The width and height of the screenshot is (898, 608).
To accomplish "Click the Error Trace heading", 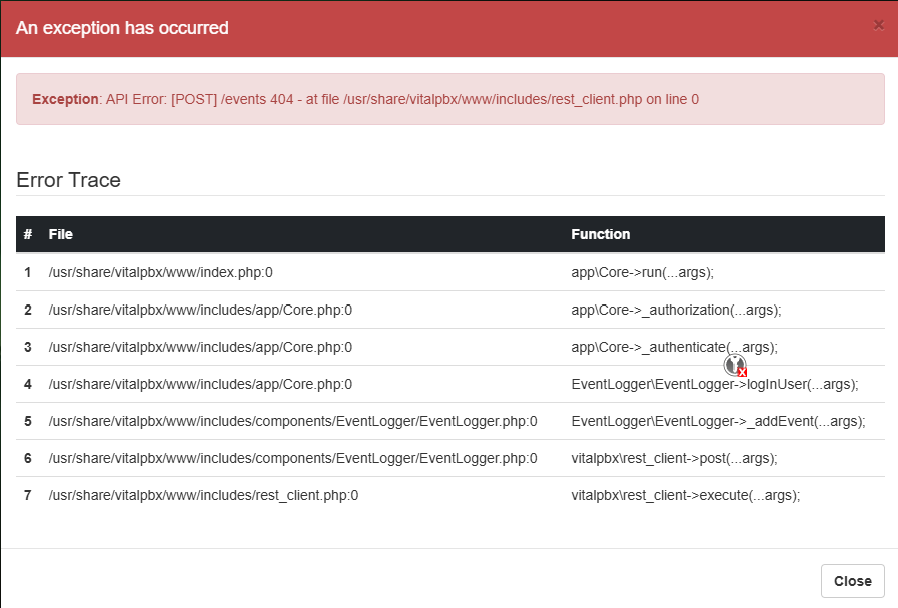I will coord(68,180).
